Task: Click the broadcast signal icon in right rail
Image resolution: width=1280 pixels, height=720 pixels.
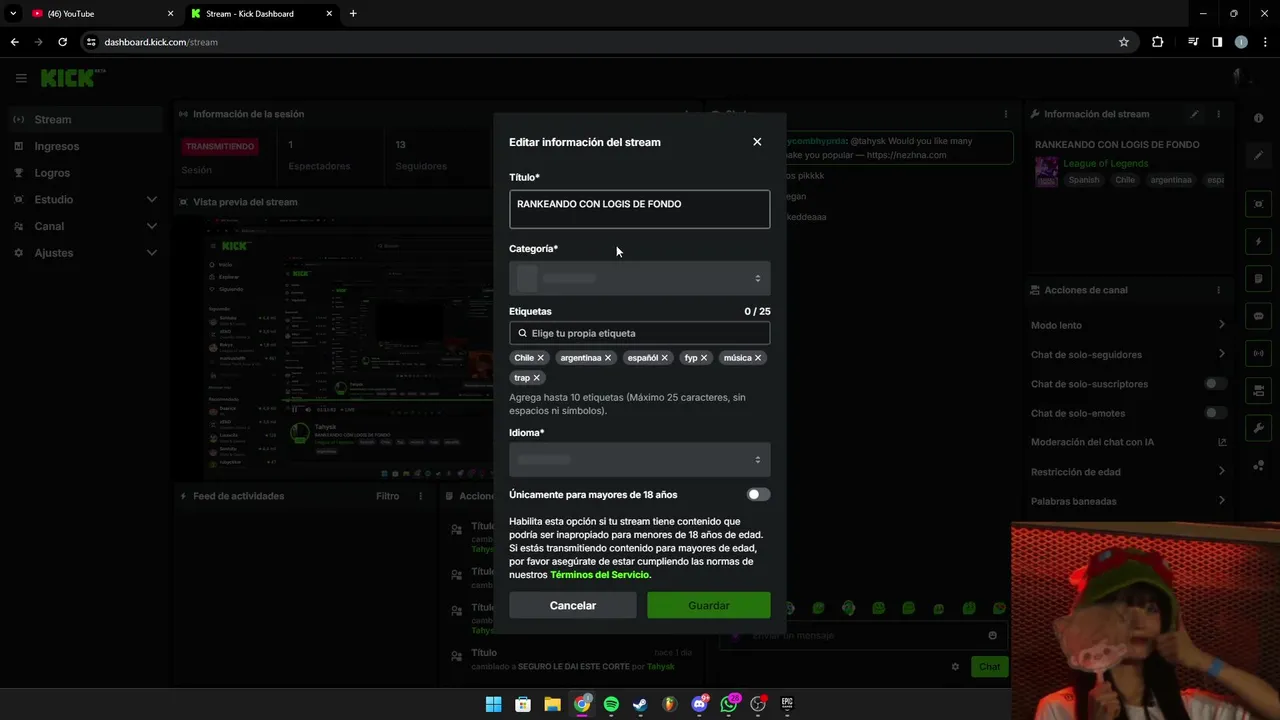Action: click(1259, 353)
